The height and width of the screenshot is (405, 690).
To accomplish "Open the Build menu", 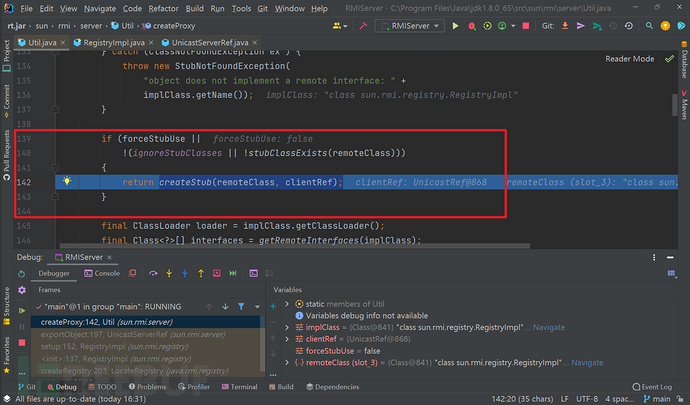I will 195,8.
